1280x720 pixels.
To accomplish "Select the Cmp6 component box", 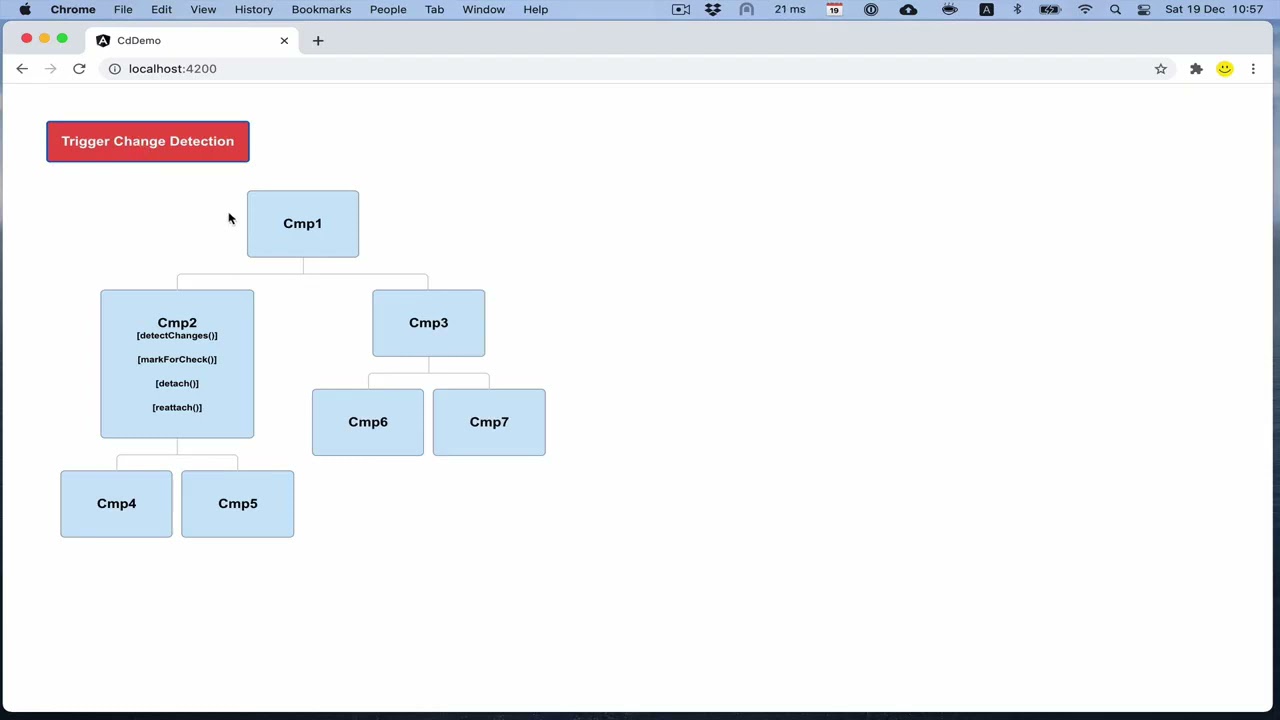I will pos(368,422).
